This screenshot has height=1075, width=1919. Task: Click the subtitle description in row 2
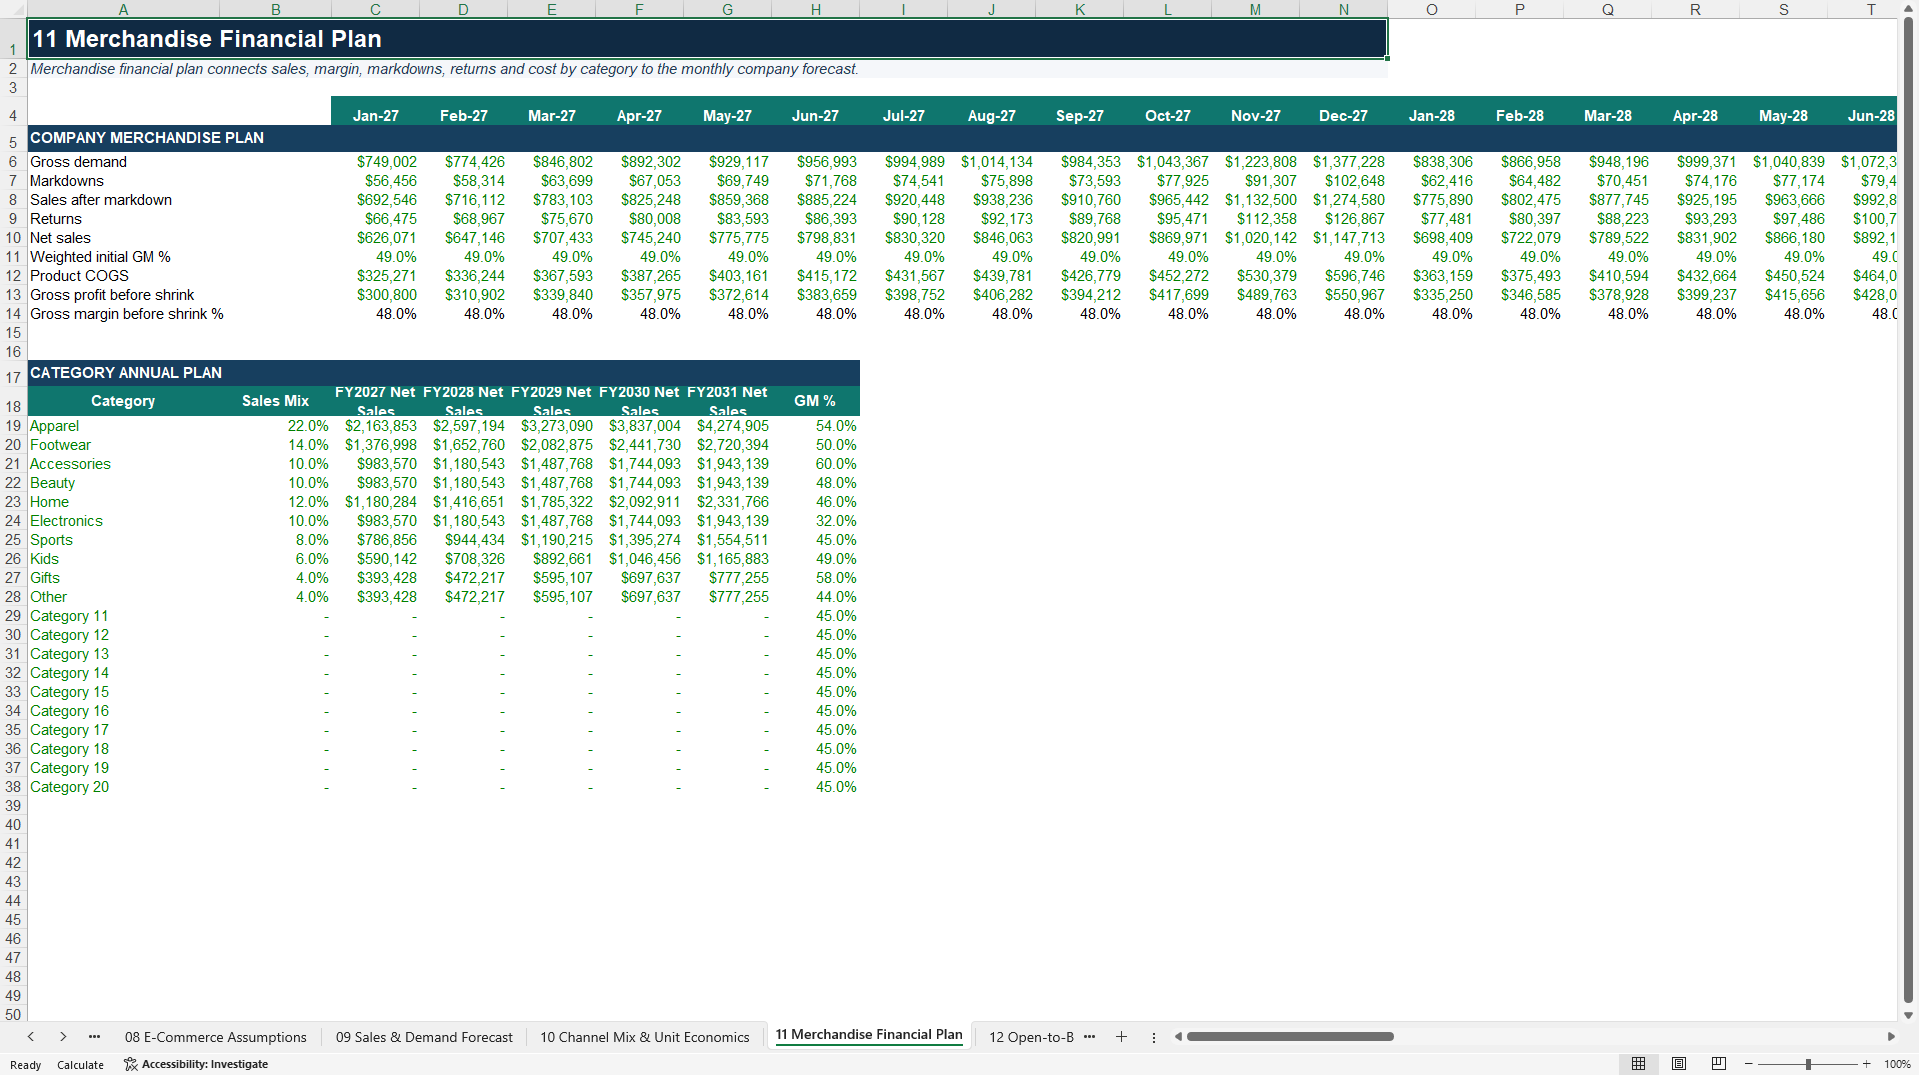(444, 69)
